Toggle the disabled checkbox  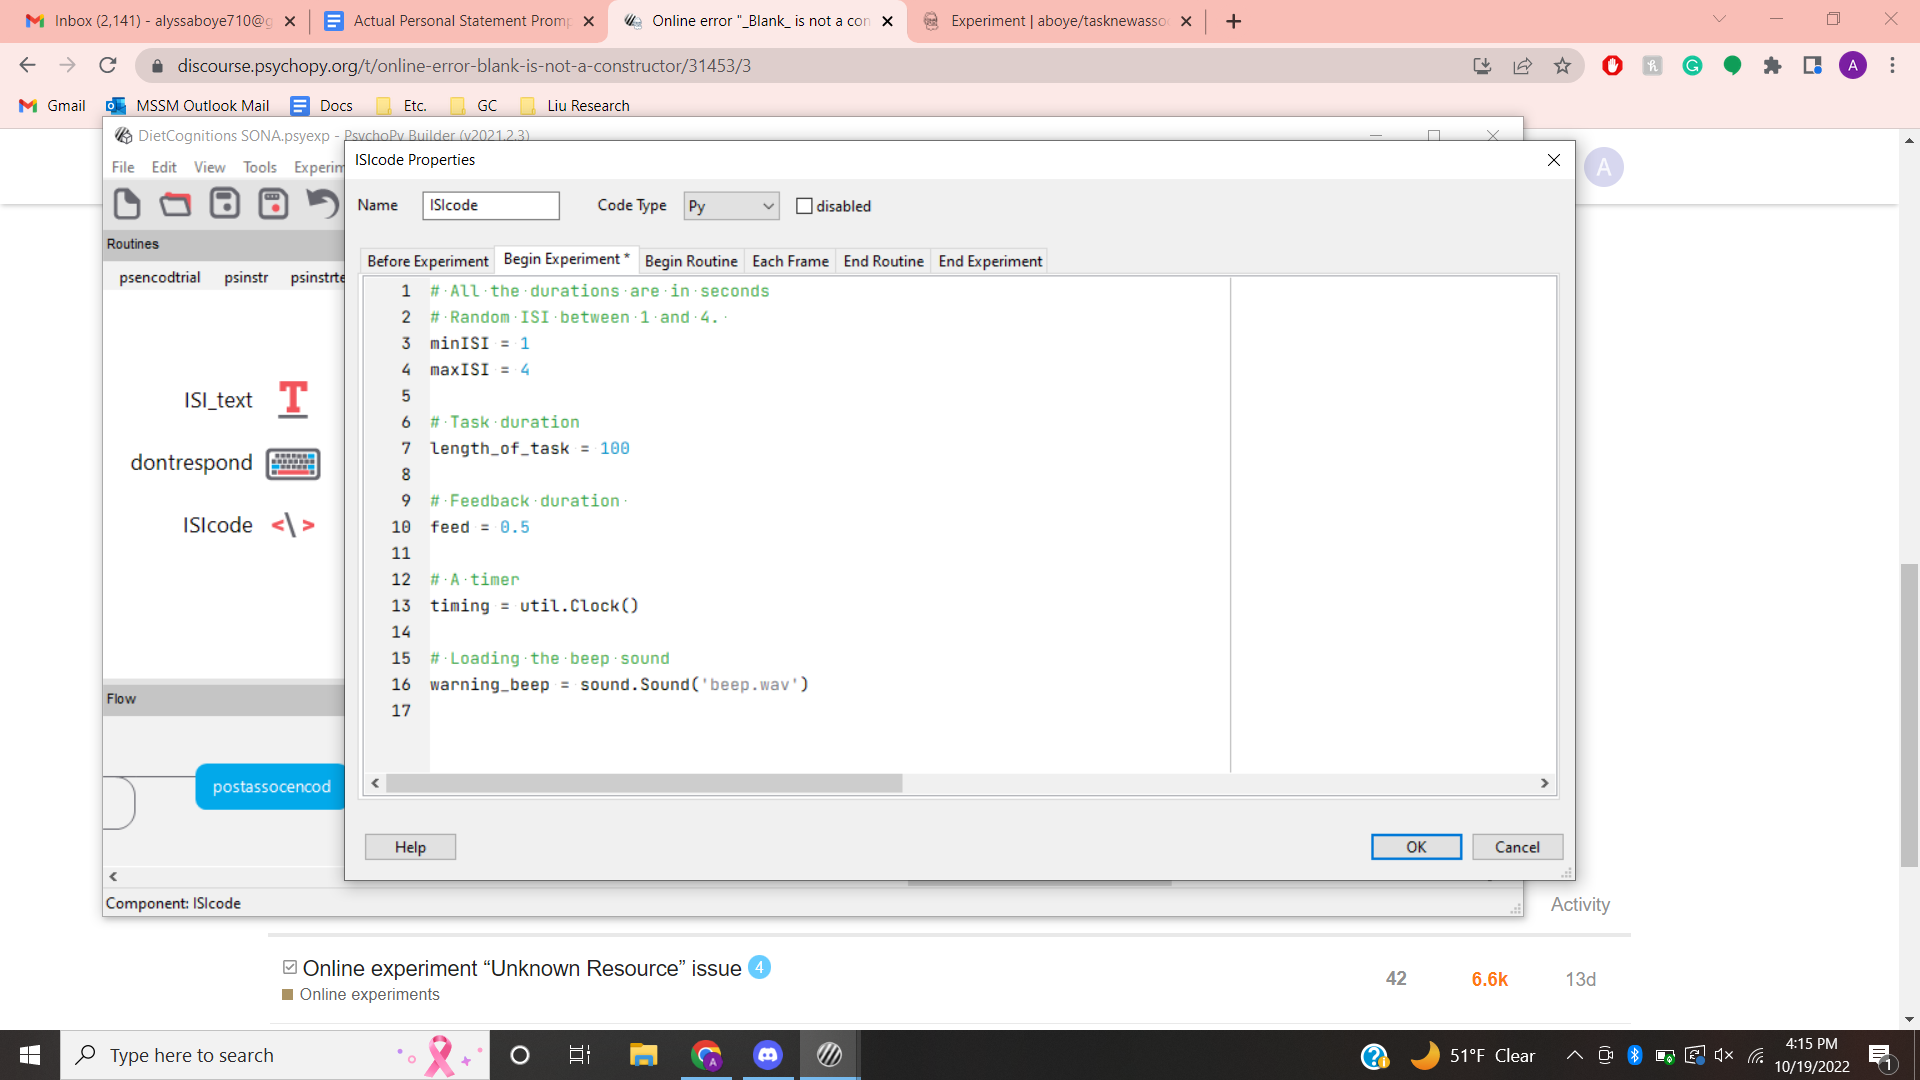(x=804, y=206)
